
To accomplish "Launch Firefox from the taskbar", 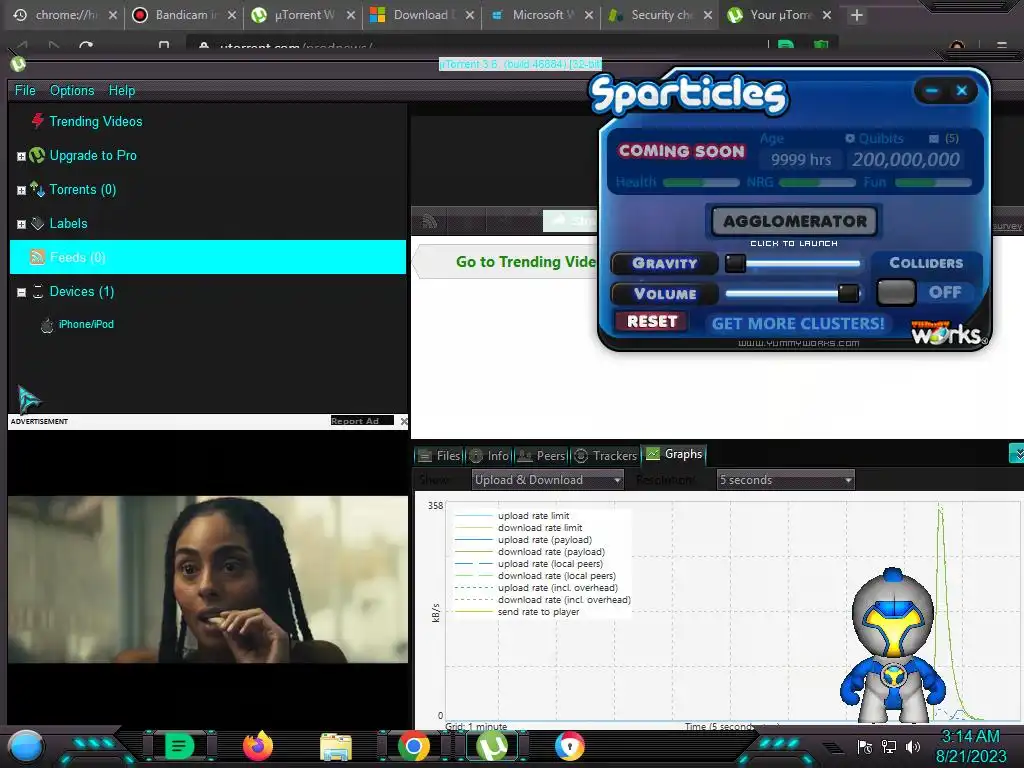I will (257, 746).
